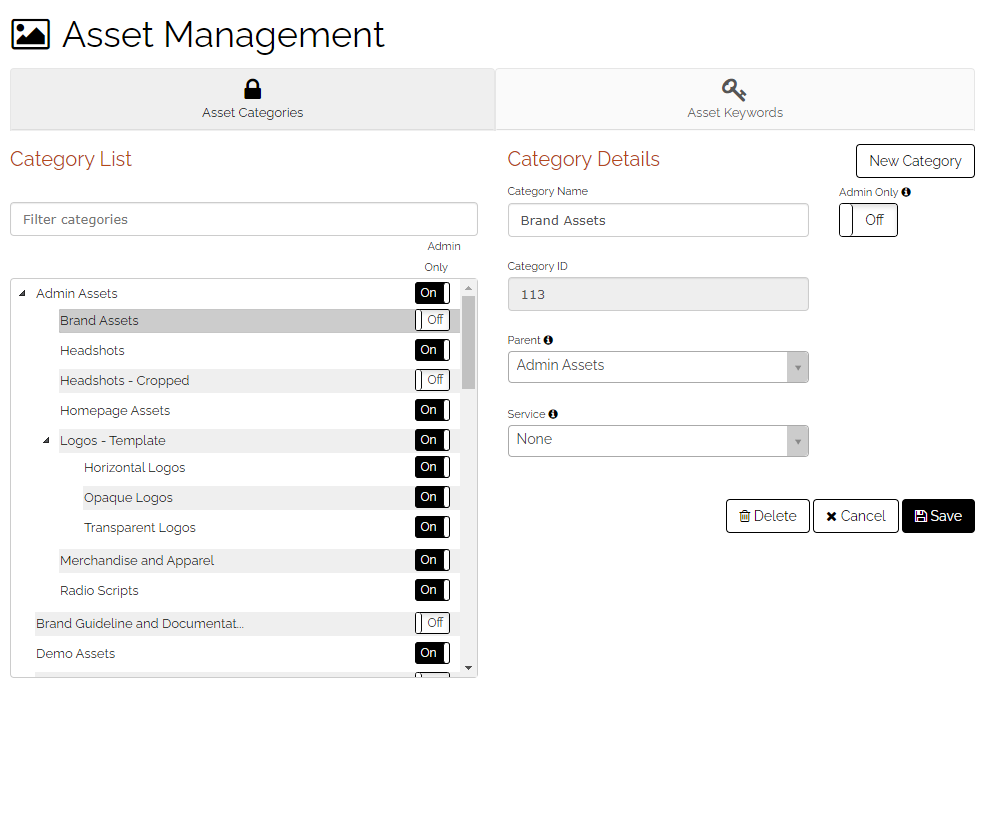Click the New Category button

(x=915, y=161)
